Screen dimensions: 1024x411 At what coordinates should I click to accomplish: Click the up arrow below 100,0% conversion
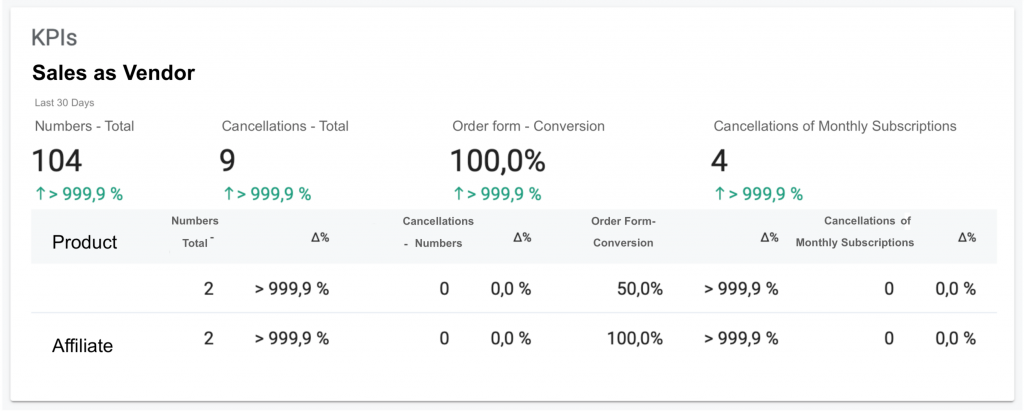[459, 194]
